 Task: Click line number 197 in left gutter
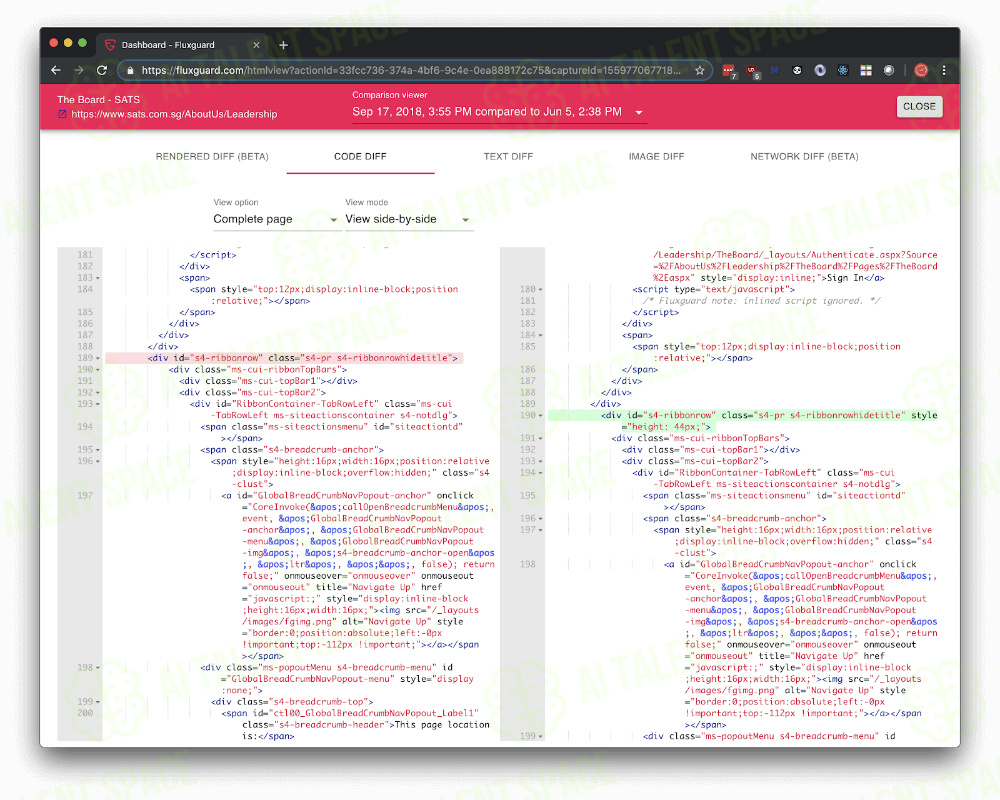click(85, 496)
